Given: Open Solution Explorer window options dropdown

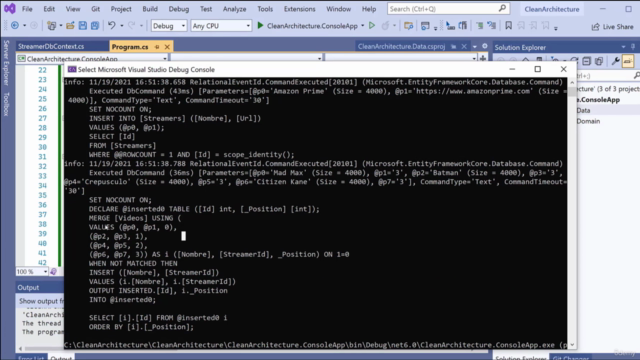Looking at the screenshot, I should 623,47.
